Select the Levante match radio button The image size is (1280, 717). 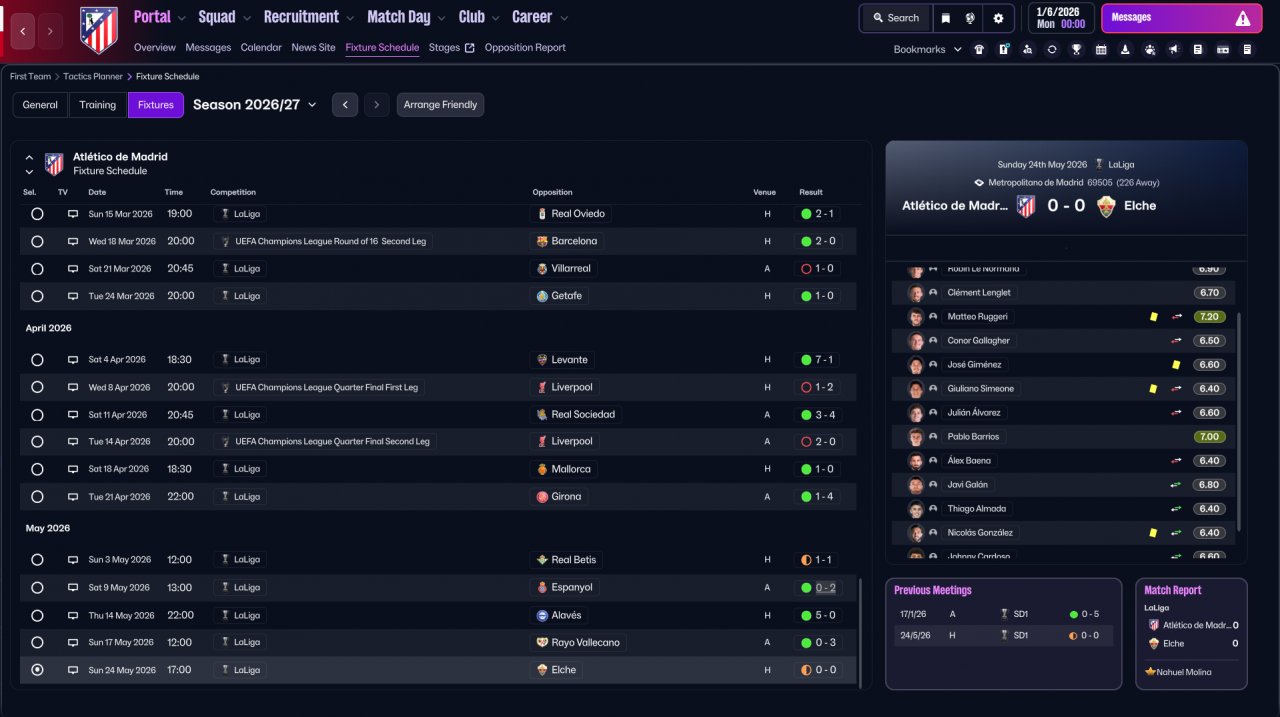coord(37,360)
